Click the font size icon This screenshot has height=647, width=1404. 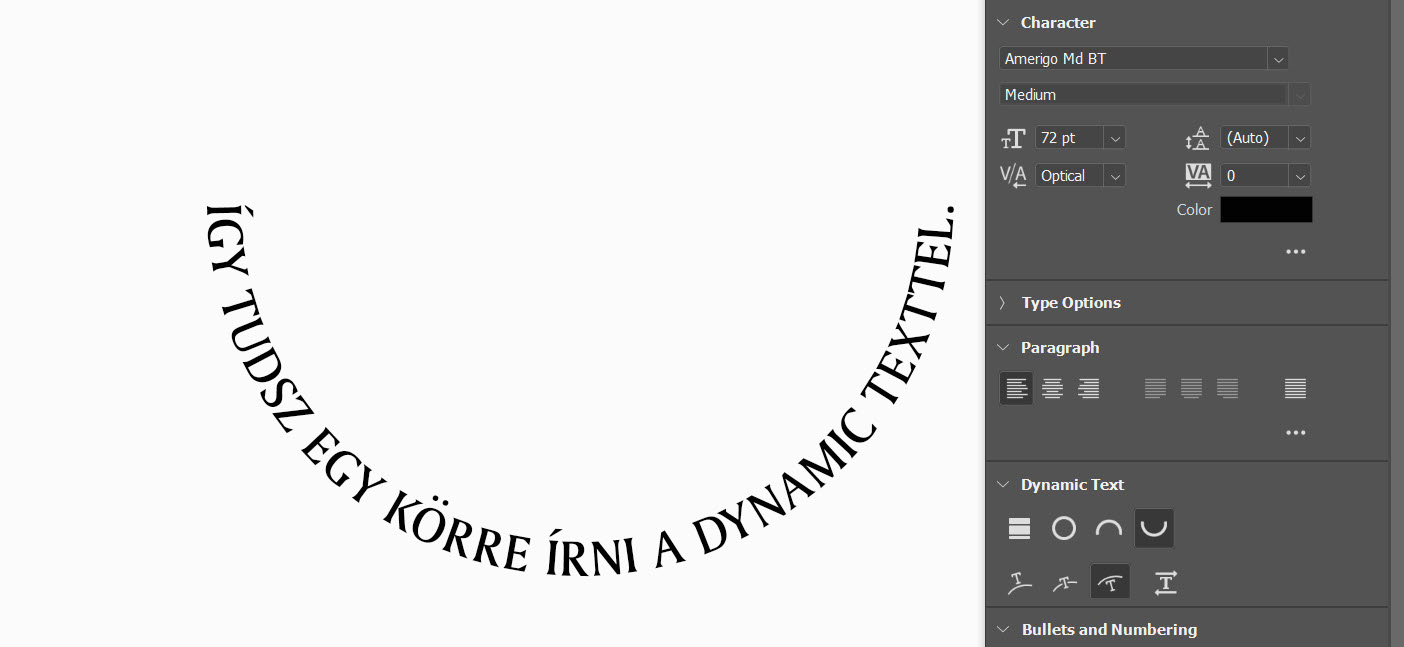1014,138
